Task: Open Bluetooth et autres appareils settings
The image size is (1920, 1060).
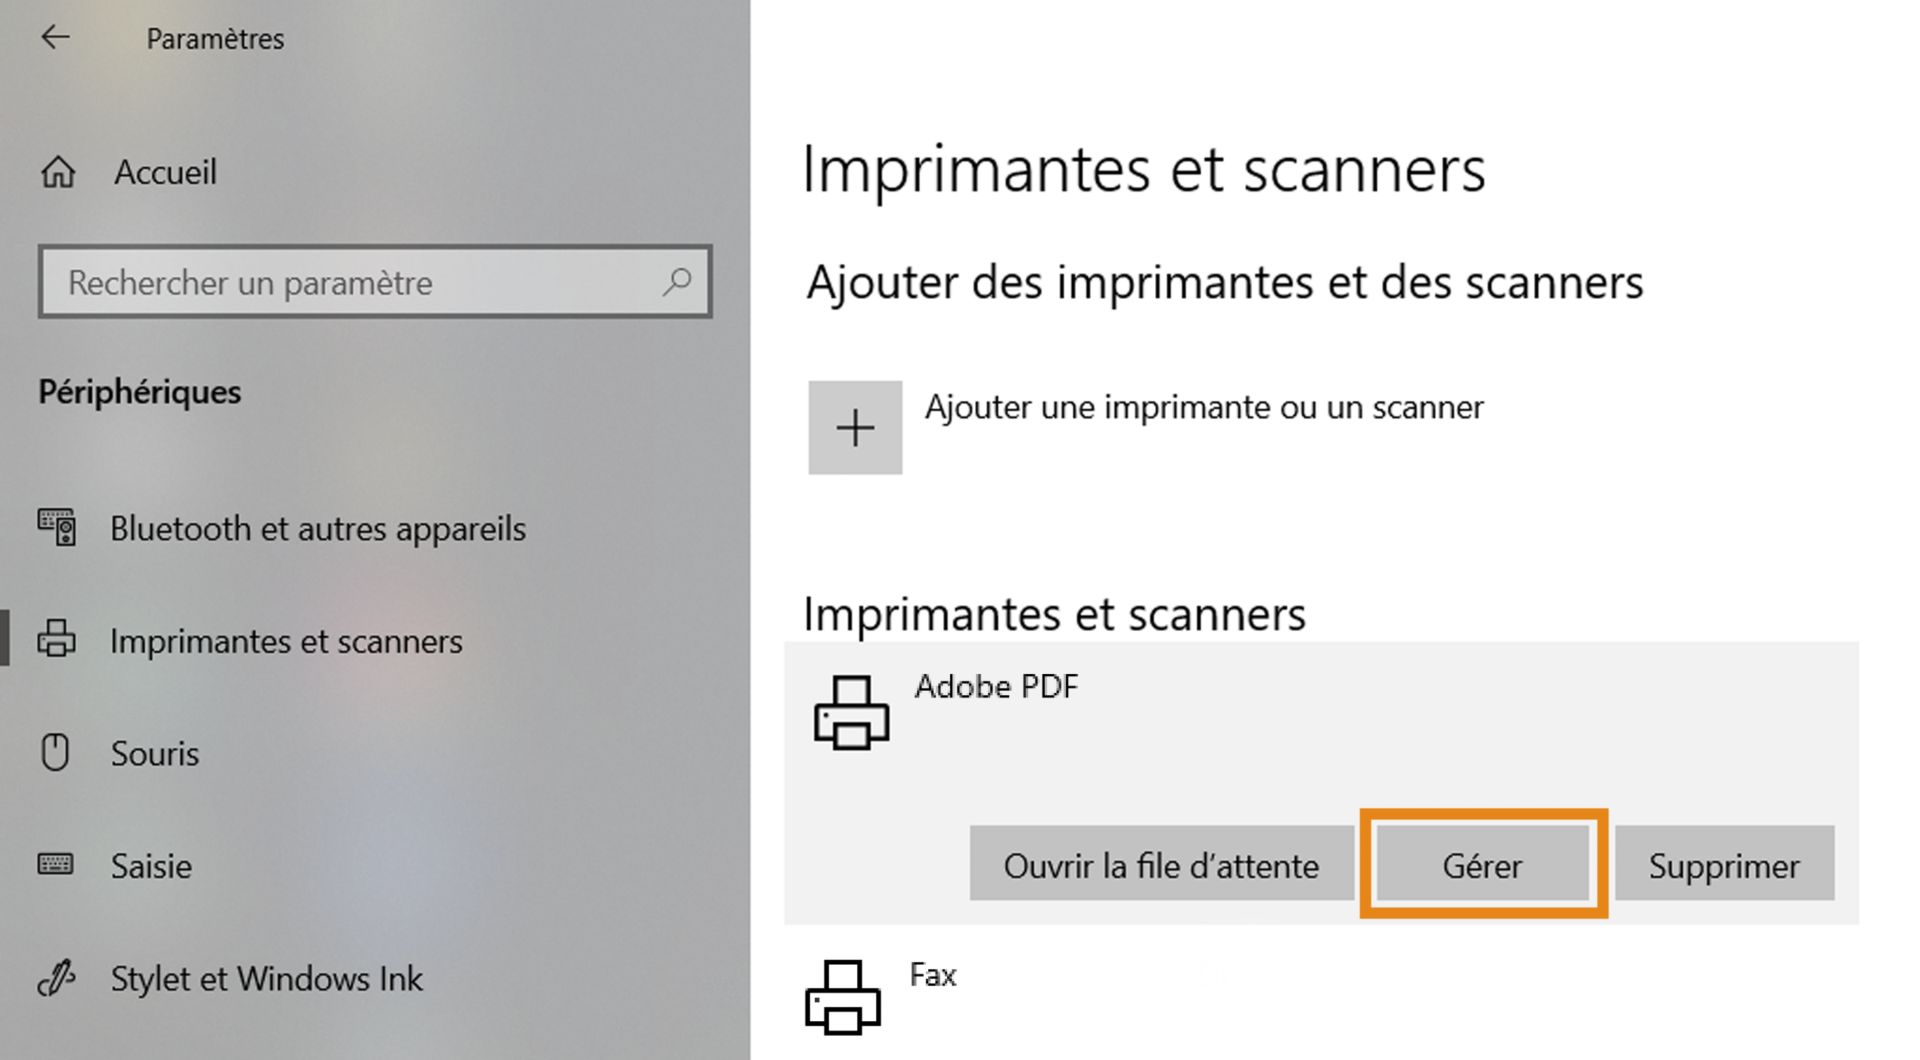Action: [318, 528]
